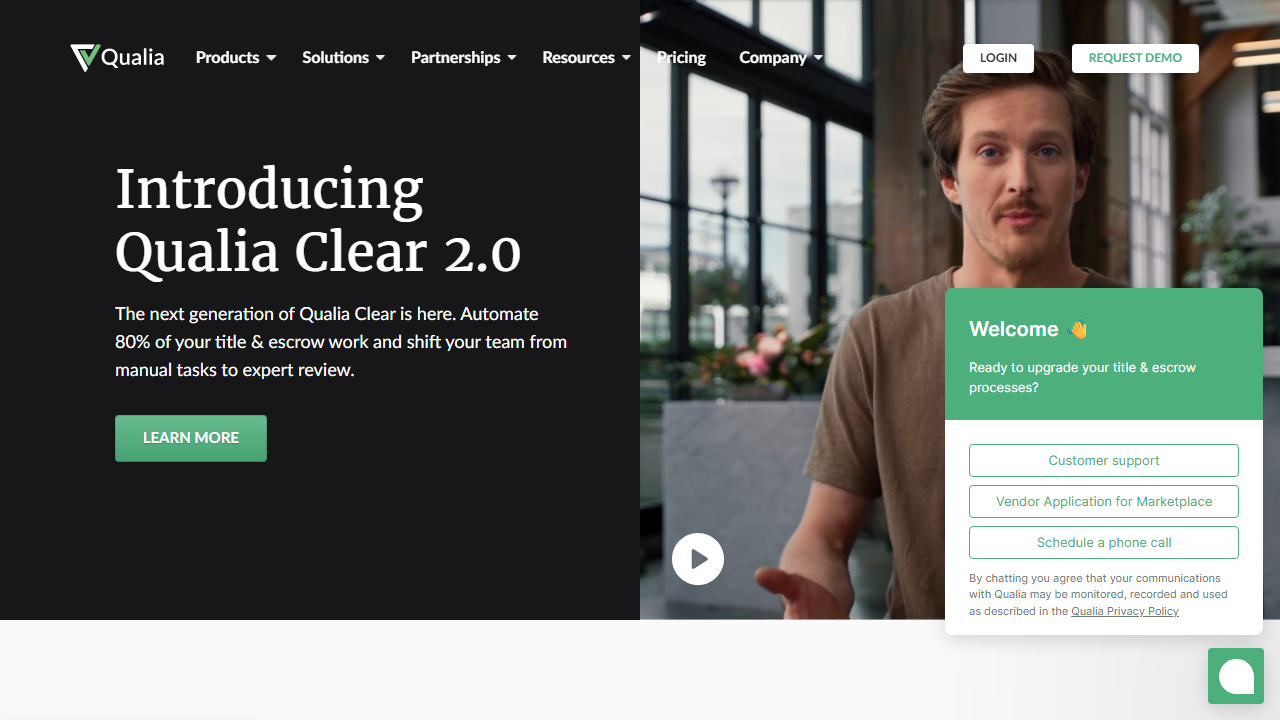Play the hero video
This screenshot has width=1280, height=720.
pos(698,559)
